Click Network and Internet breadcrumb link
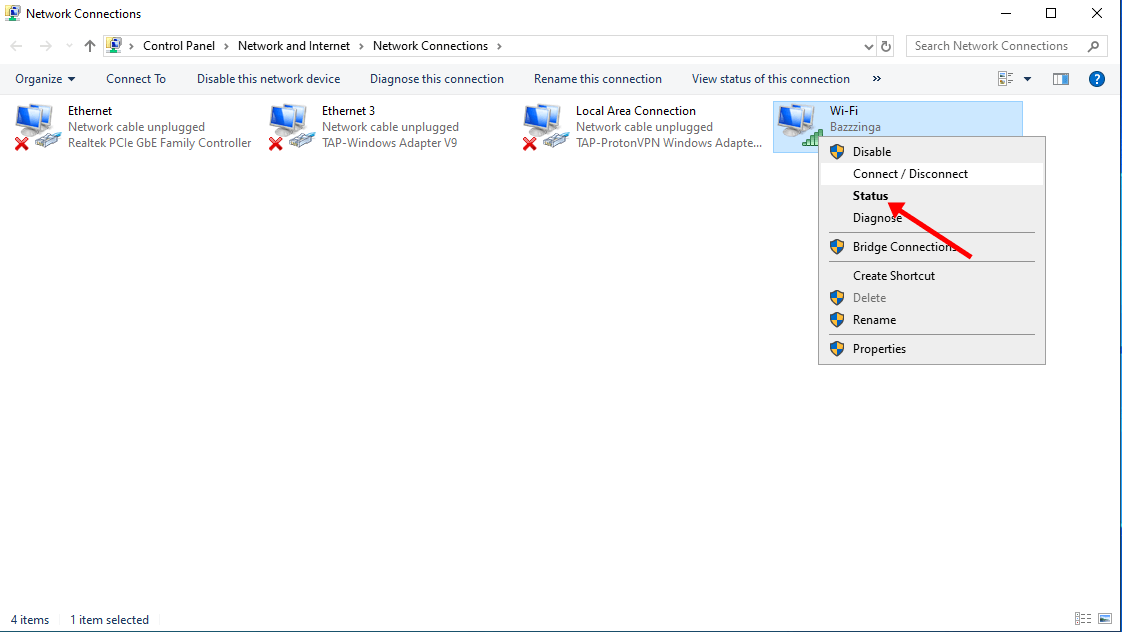This screenshot has width=1122, height=632. [294, 46]
